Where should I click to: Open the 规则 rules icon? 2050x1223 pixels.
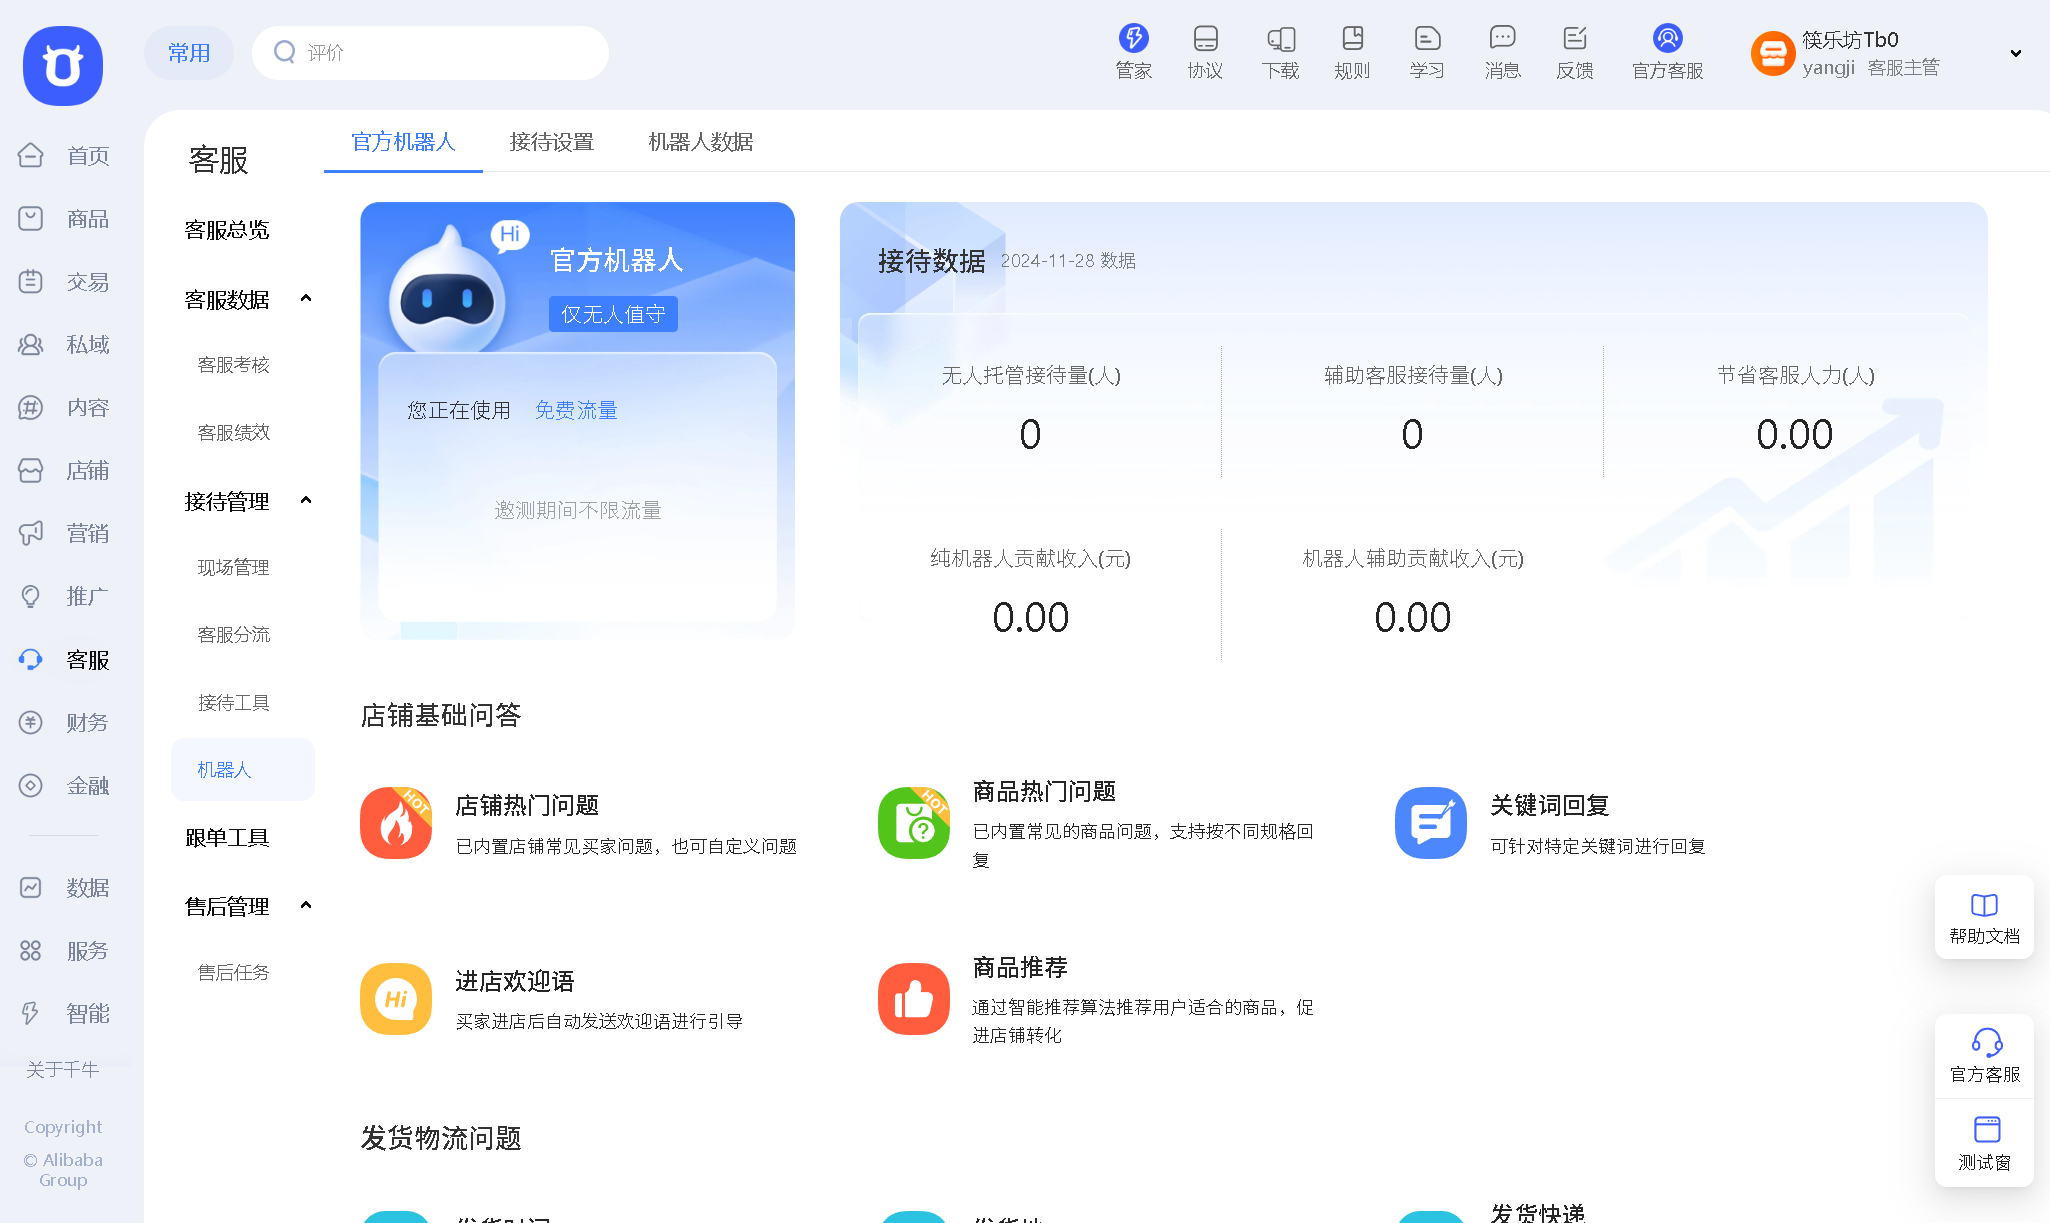pos(1352,52)
